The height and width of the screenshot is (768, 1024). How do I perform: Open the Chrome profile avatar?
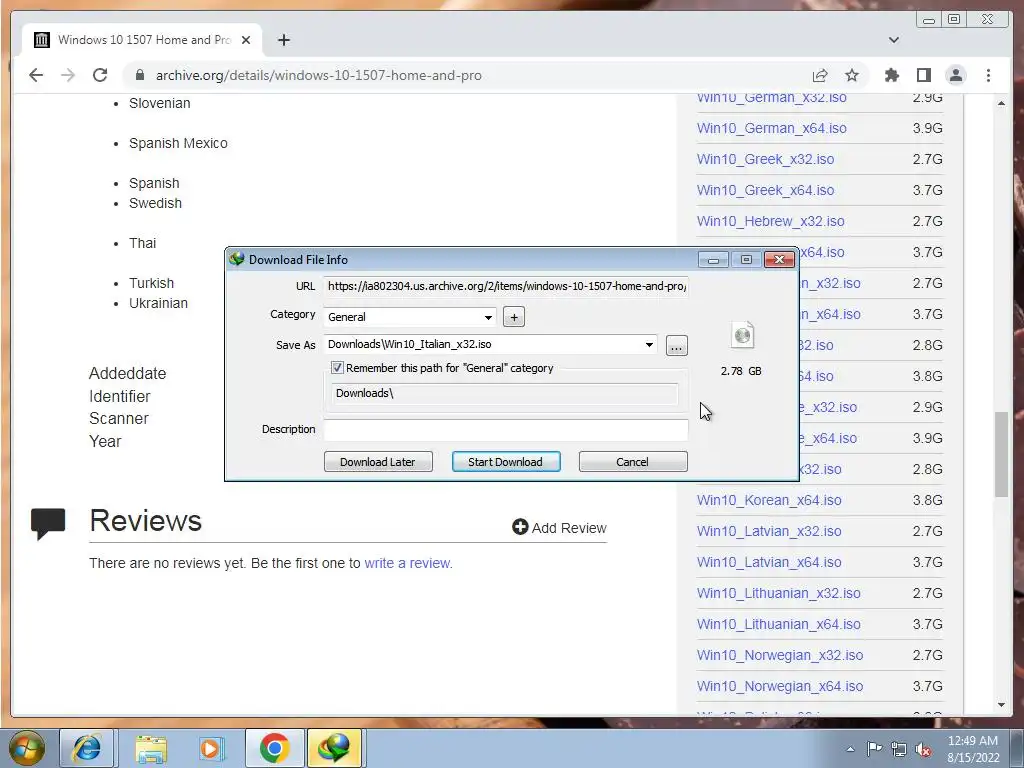[956, 75]
